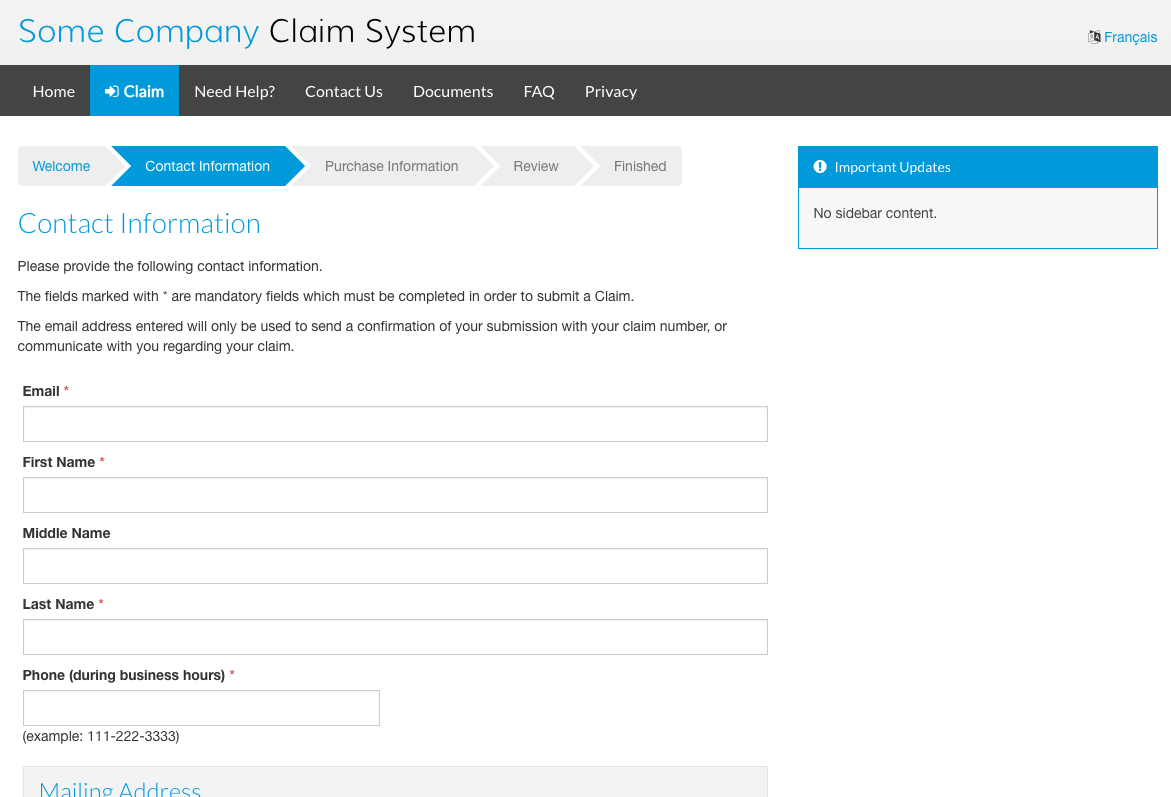Click into the Email input field
This screenshot has width=1171, height=797.
(395, 423)
